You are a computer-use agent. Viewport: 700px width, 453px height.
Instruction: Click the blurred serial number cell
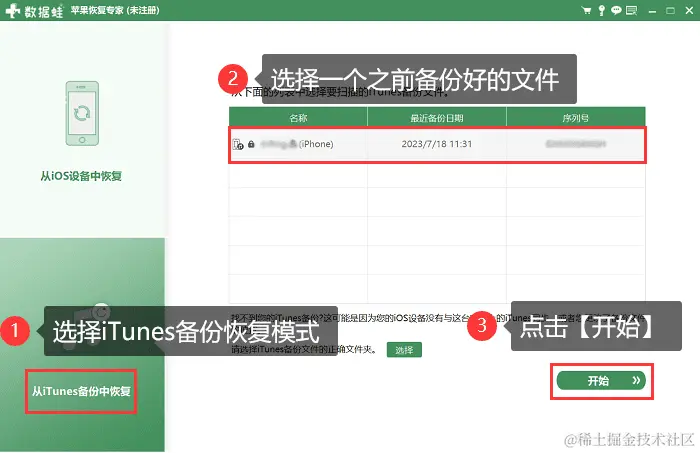[576, 144]
